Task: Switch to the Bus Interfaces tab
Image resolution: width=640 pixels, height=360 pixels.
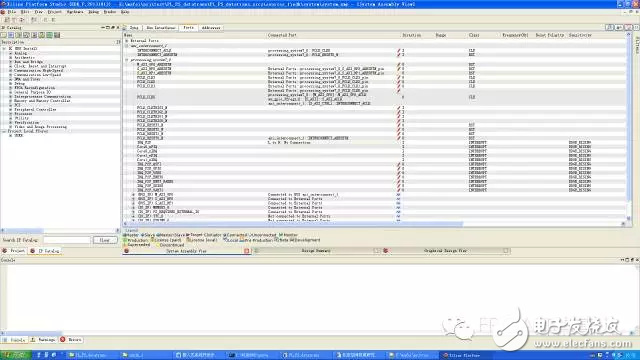Action: pyautogui.click(x=161, y=28)
